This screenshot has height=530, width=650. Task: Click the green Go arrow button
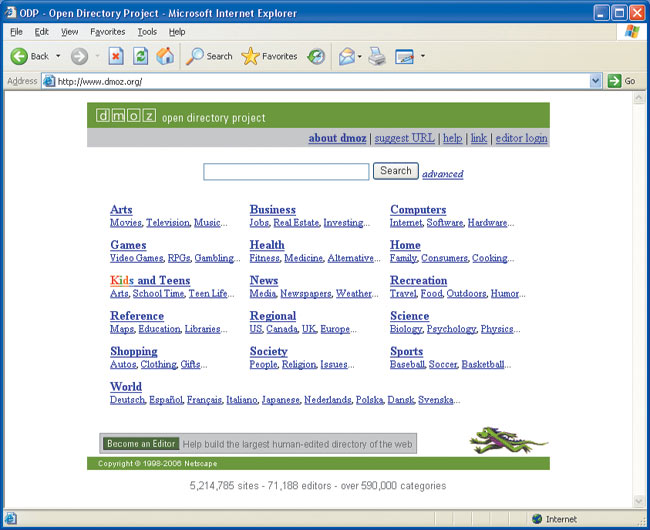(x=614, y=81)
